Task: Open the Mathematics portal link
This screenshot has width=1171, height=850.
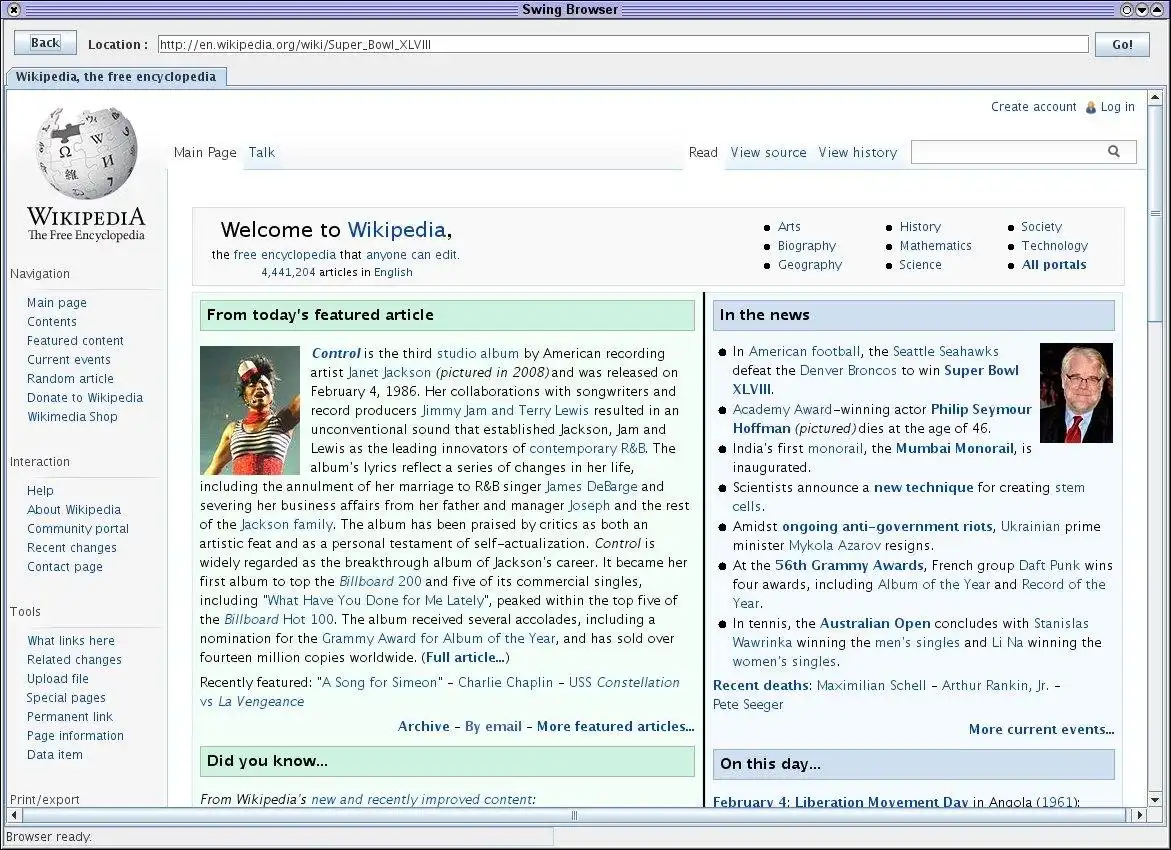Action: tap(935, 246)
